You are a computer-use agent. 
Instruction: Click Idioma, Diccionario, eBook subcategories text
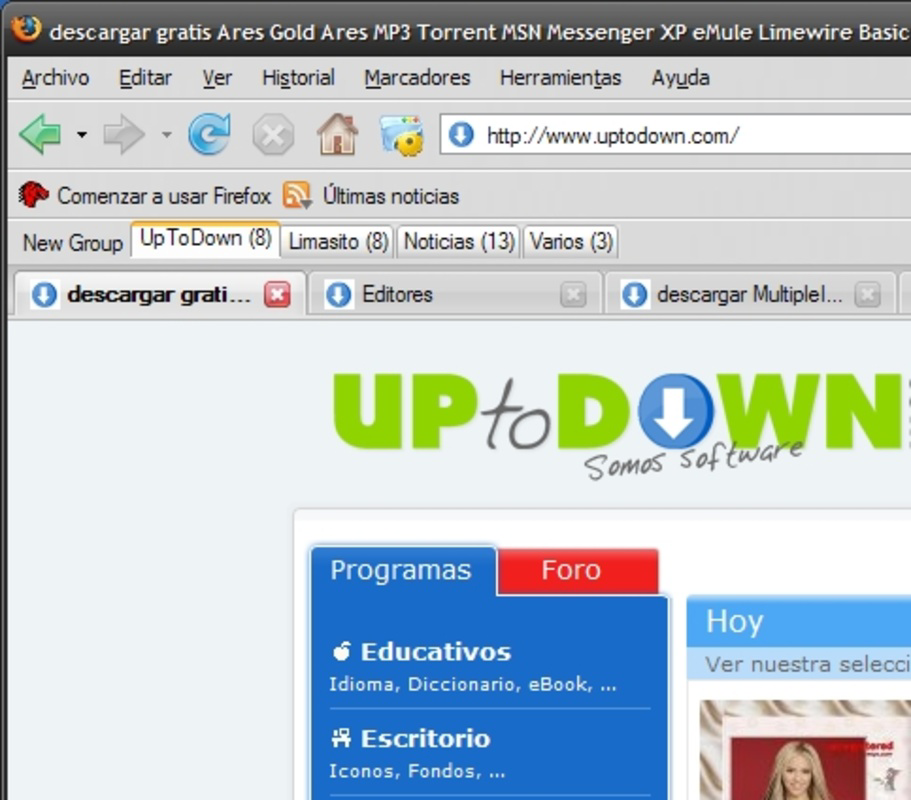click(x=472, y=684)
